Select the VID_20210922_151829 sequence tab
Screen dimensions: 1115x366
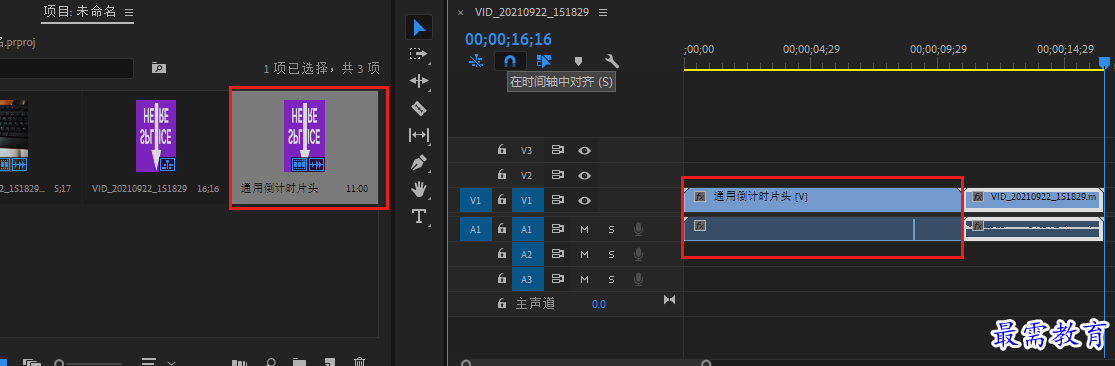click(x=532, y=13)
